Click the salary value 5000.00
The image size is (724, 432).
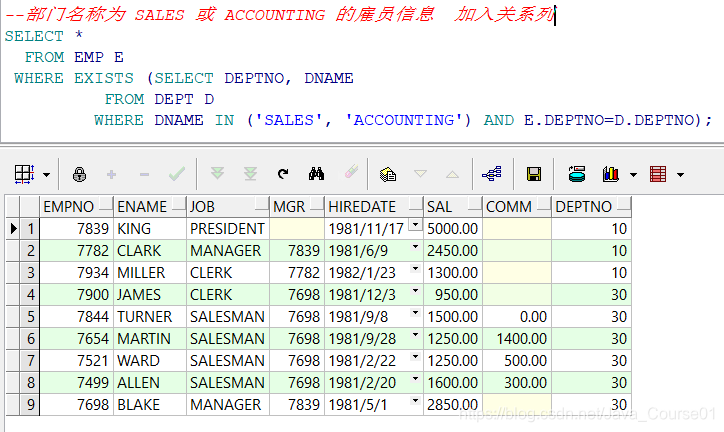453,228
